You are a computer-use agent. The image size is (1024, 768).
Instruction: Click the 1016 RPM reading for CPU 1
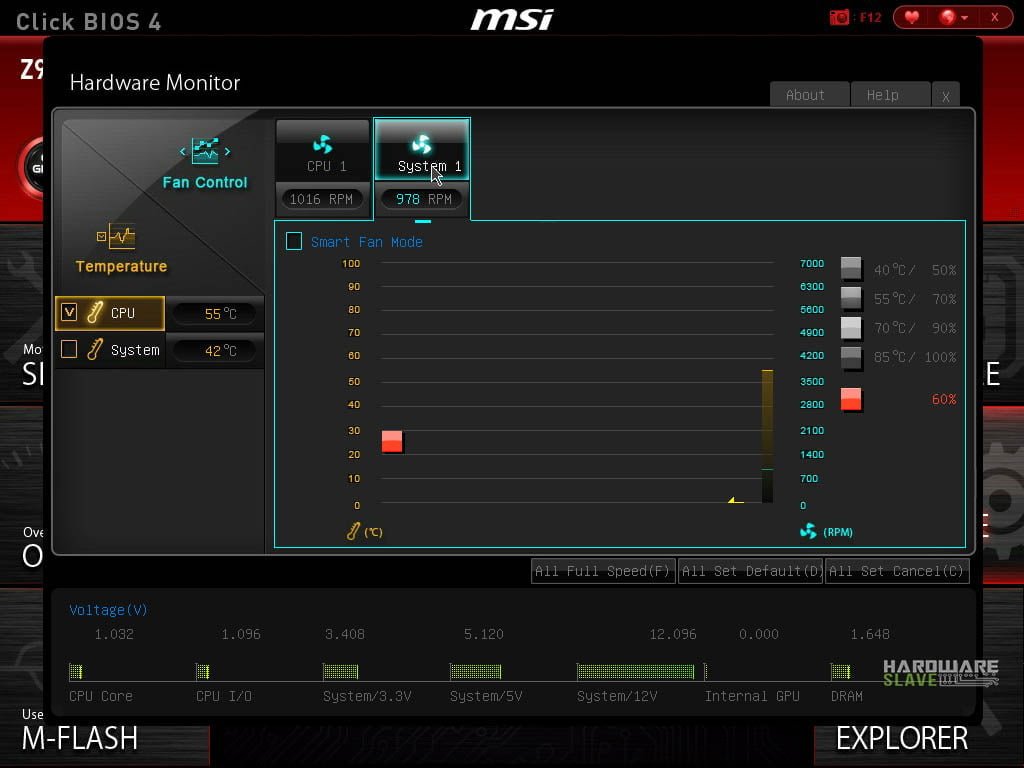(x=321, y=199)
